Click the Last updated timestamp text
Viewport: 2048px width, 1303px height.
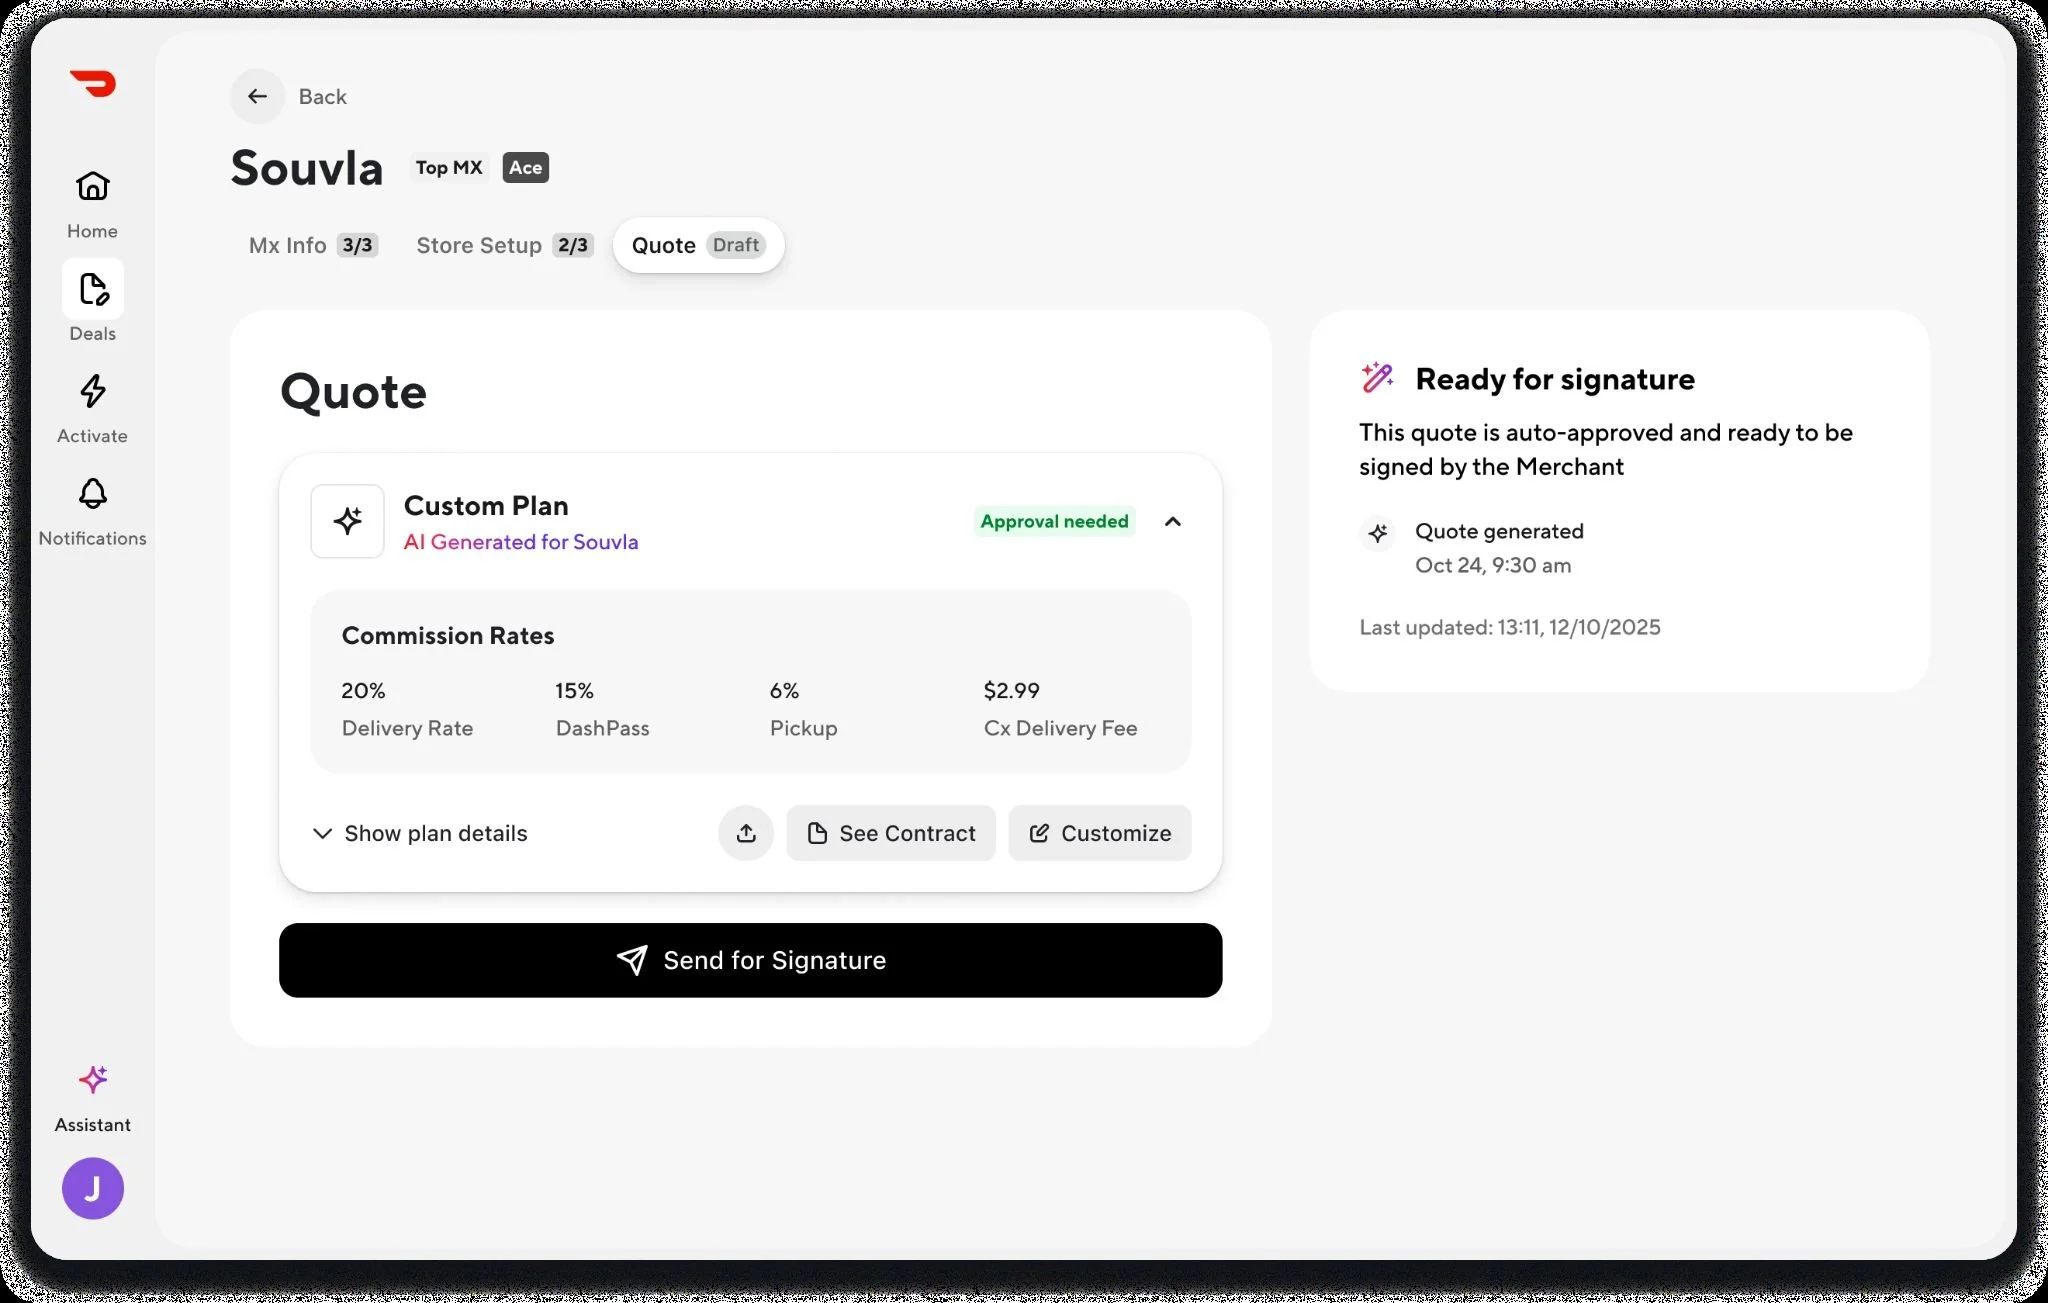tap(1509, 627)
